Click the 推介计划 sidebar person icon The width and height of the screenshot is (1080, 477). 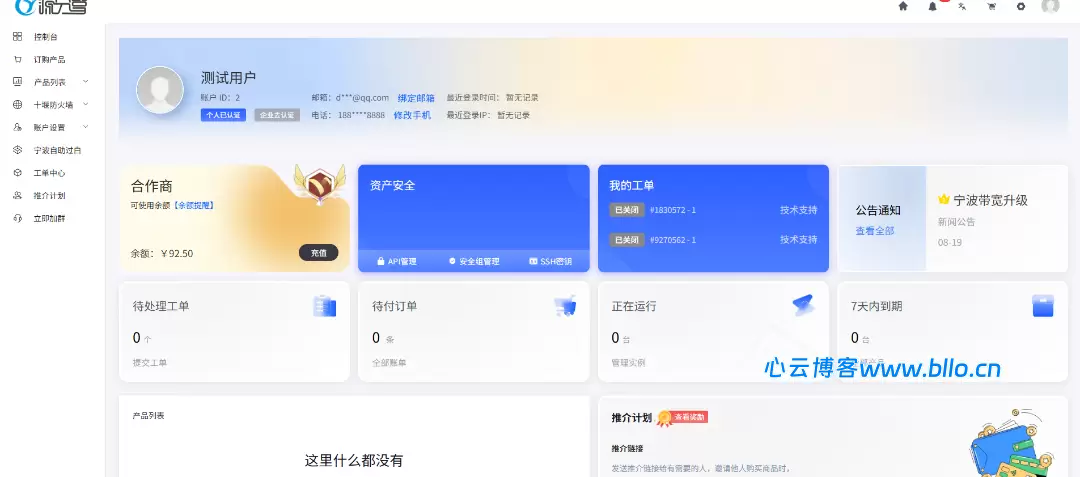tap(18, 195)
